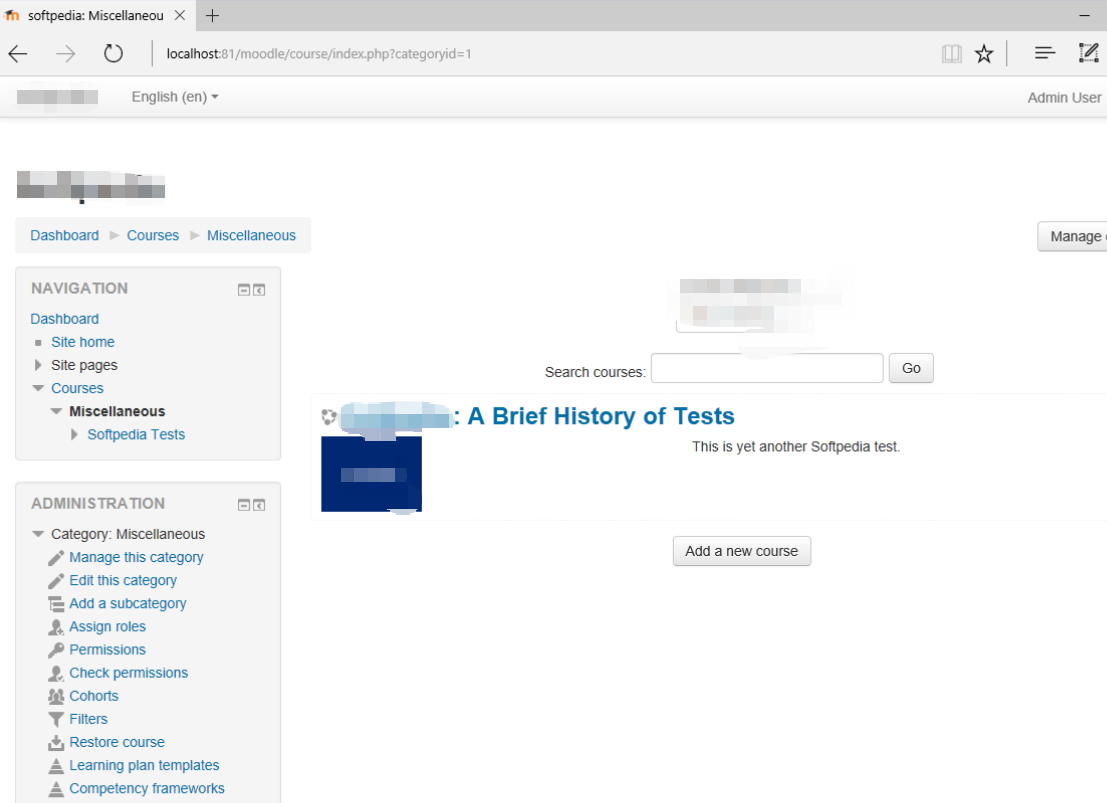
Task: Open the English (en) language dropdown
Action: coord(174,97)
